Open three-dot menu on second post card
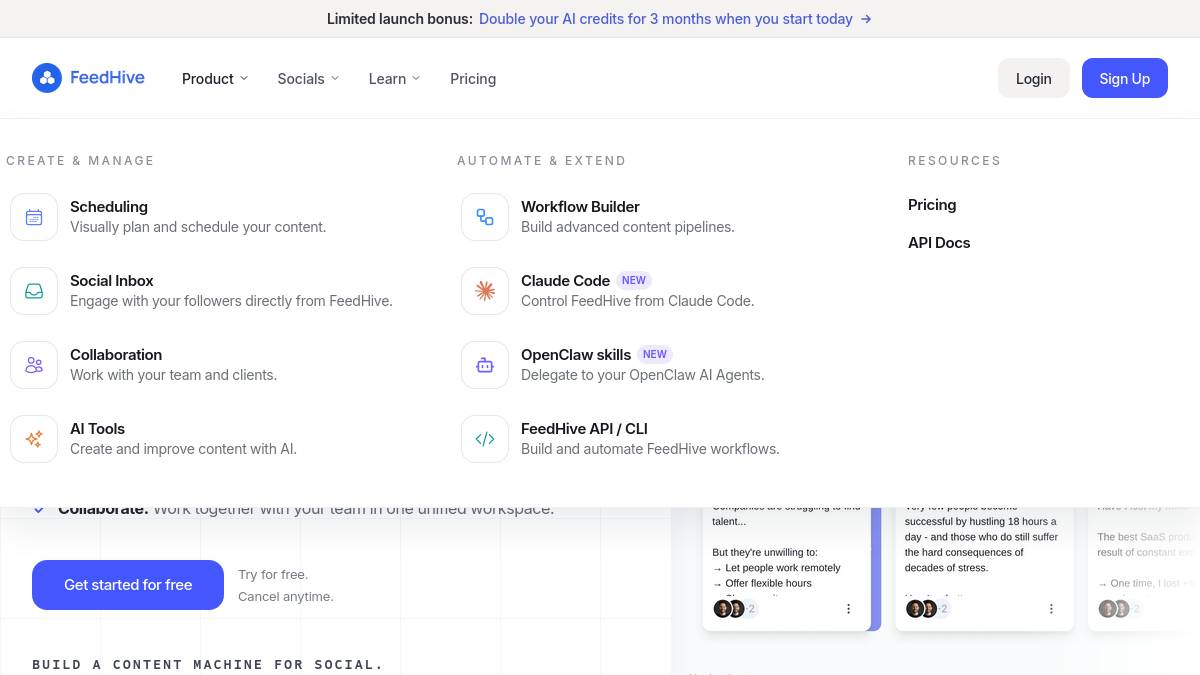1200x675 pixels. [x=1051, y=608]
